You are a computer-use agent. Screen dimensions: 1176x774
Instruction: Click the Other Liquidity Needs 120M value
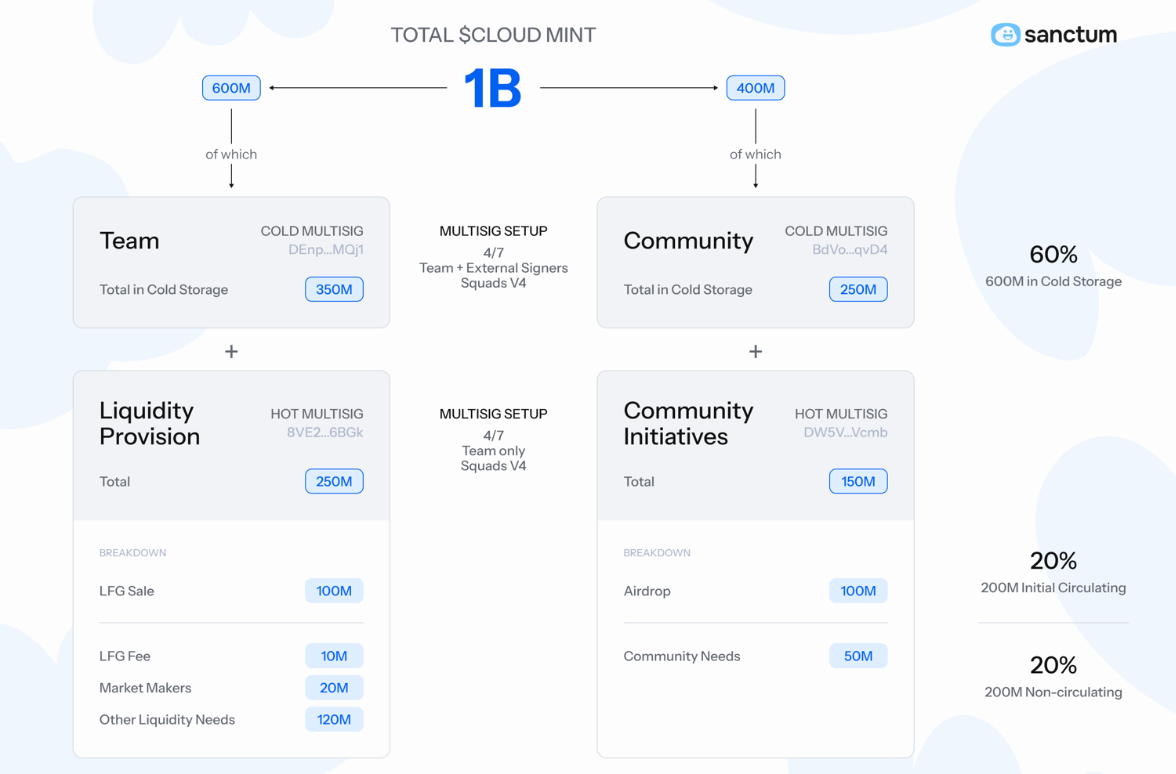pos(334,720)
